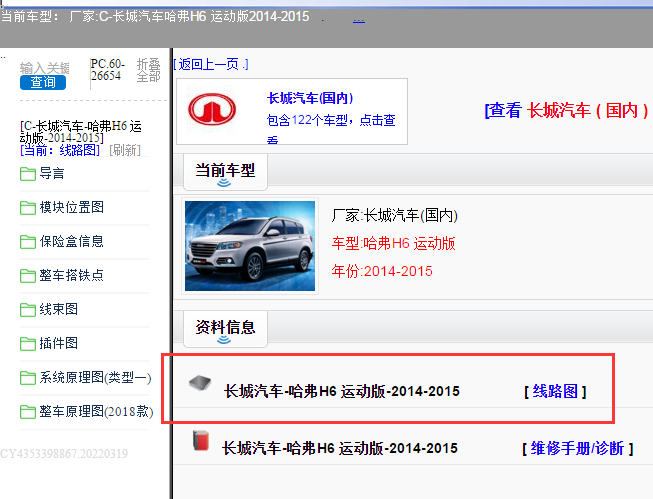
Task: Click the 维修手册 row title text
Action: tap(340, 449)
